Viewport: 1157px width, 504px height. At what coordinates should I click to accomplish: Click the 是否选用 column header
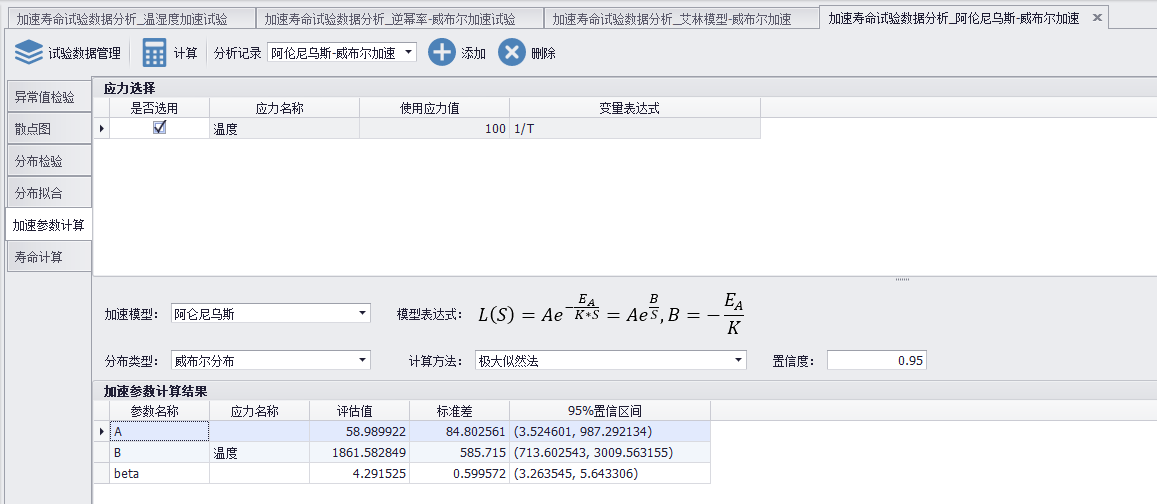point(159,108)
